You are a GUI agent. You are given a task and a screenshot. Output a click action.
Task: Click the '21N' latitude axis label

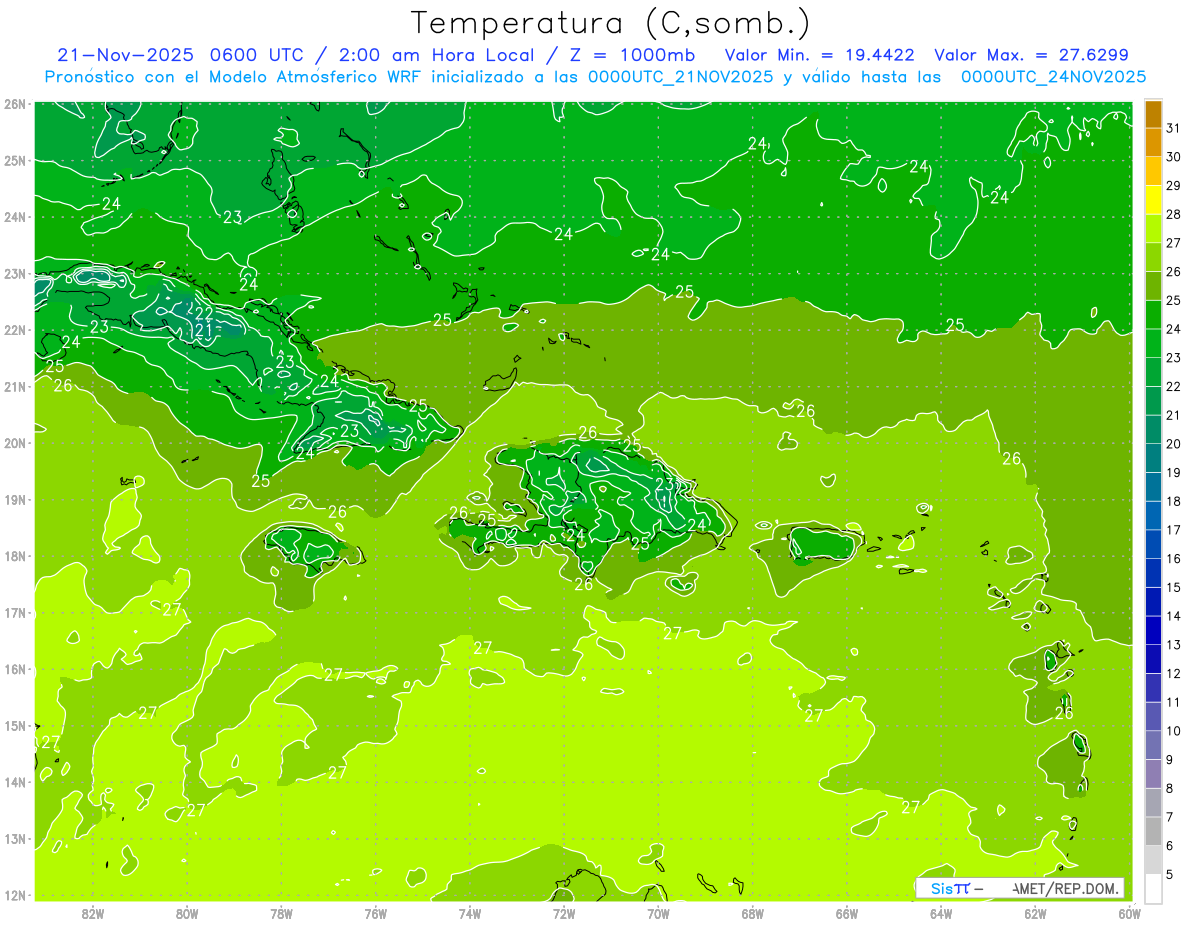click(x=16, y=386)
